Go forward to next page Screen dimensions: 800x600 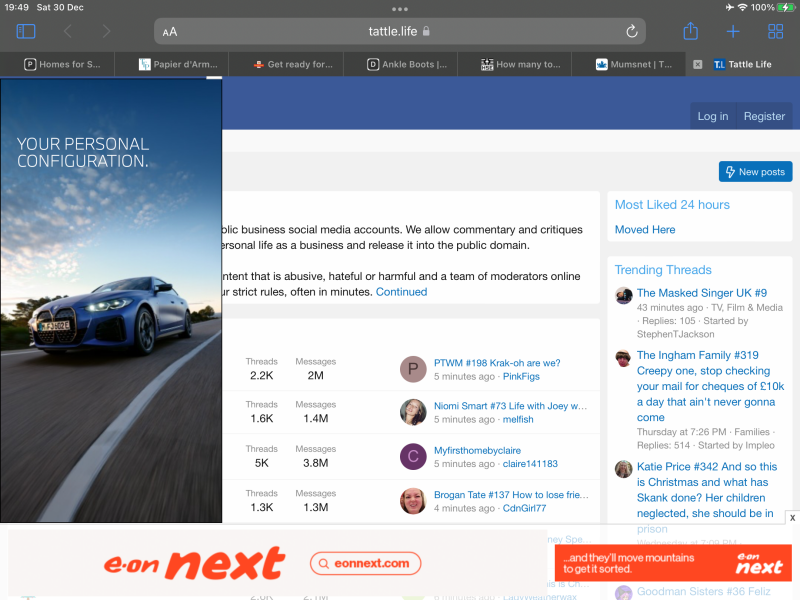coord(106,32)
